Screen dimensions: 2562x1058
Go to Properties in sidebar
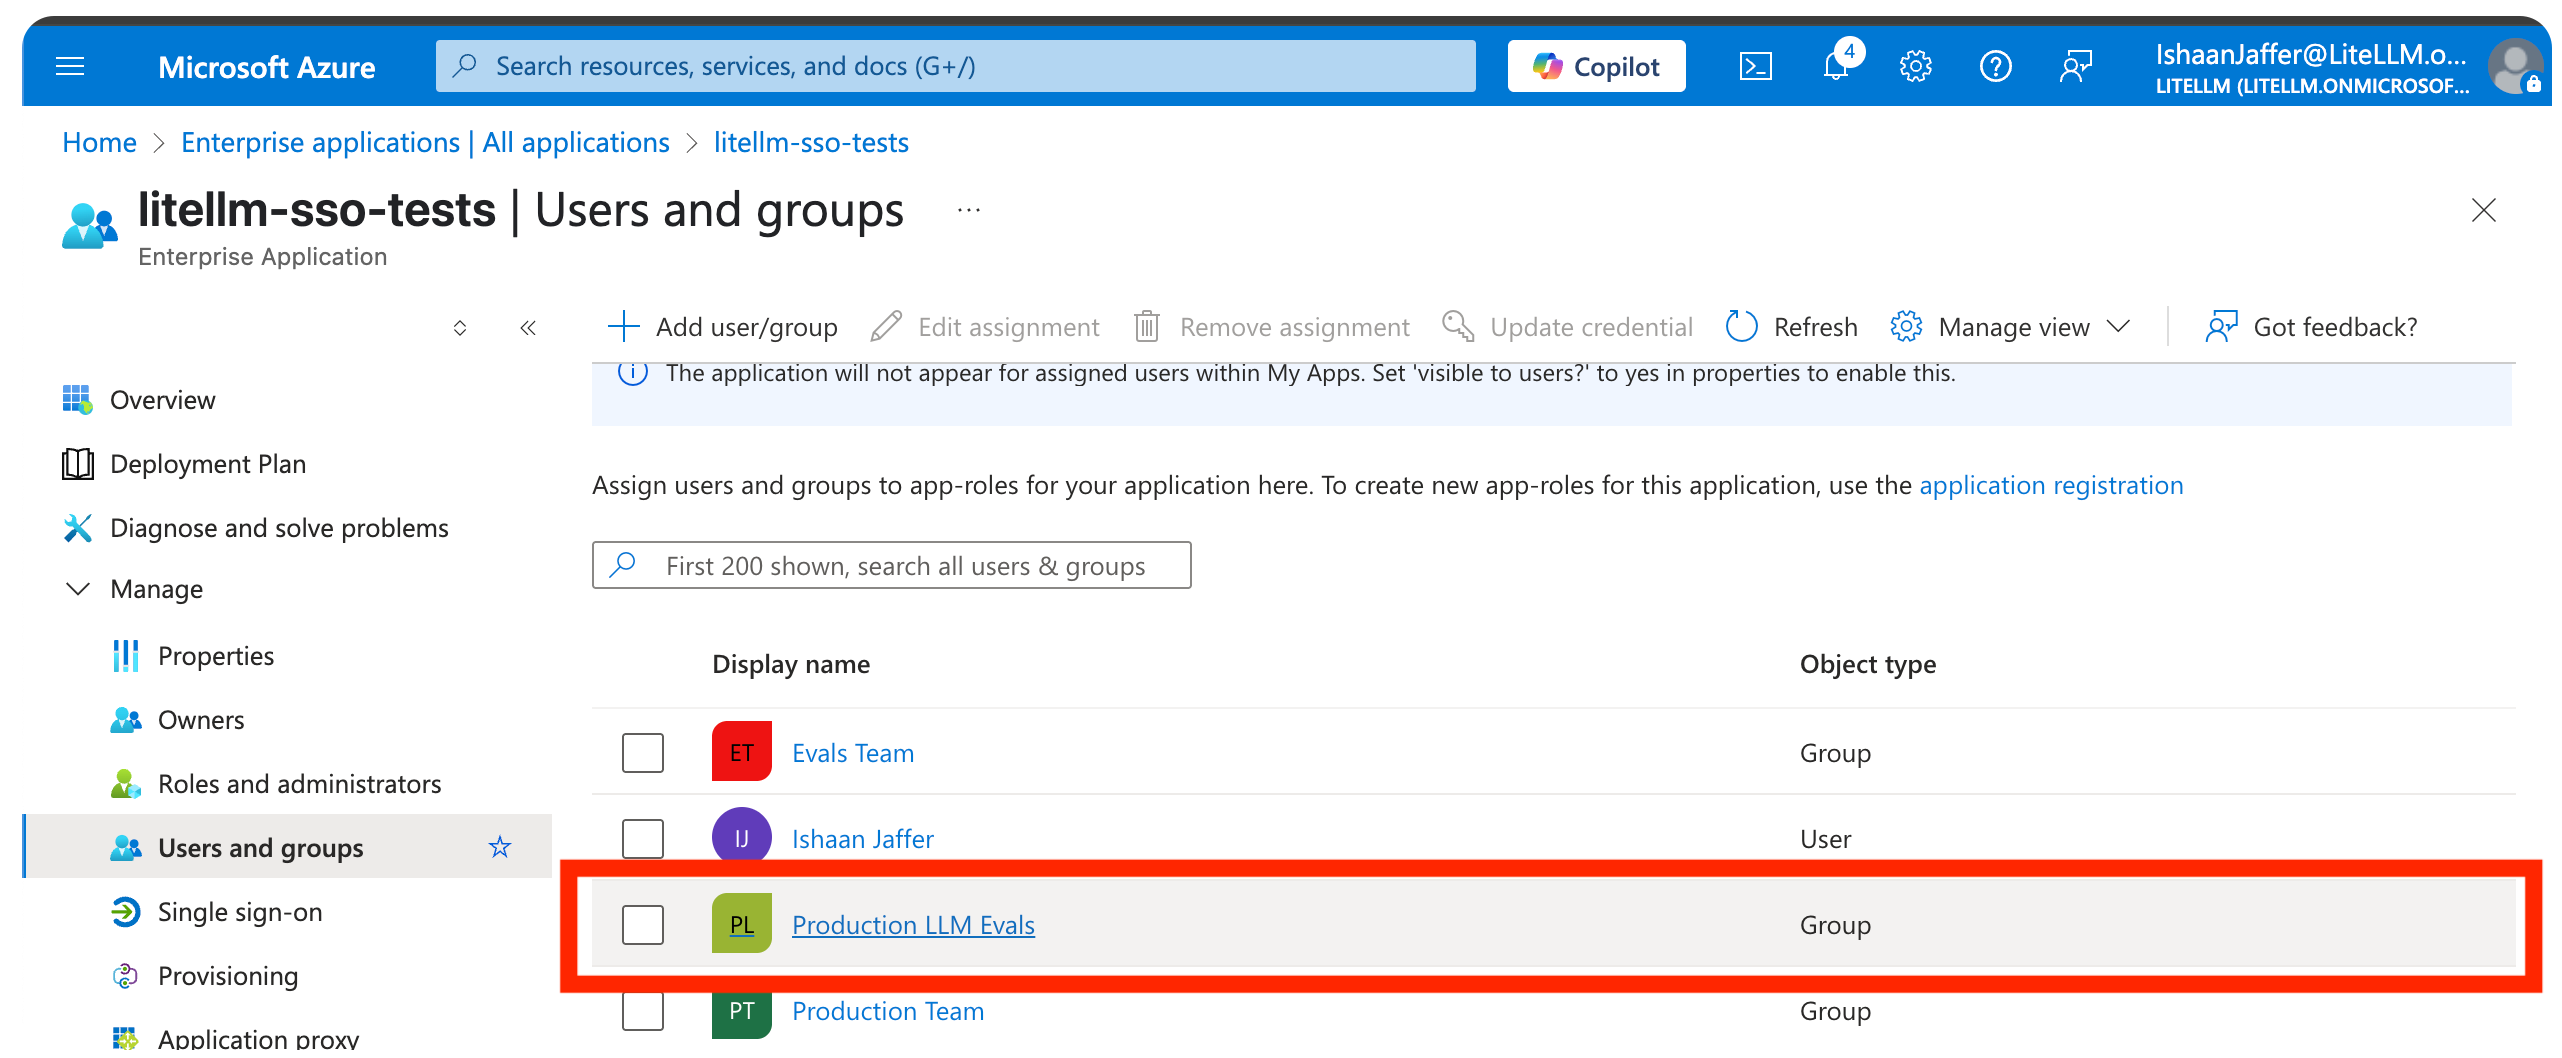tap(216, 656)
